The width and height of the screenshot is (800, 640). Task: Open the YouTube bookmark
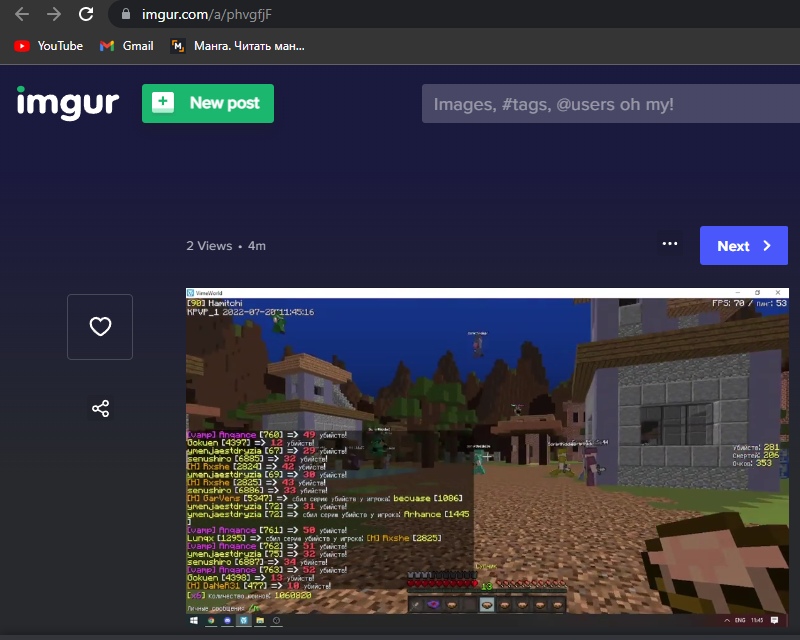pos(49,46)
